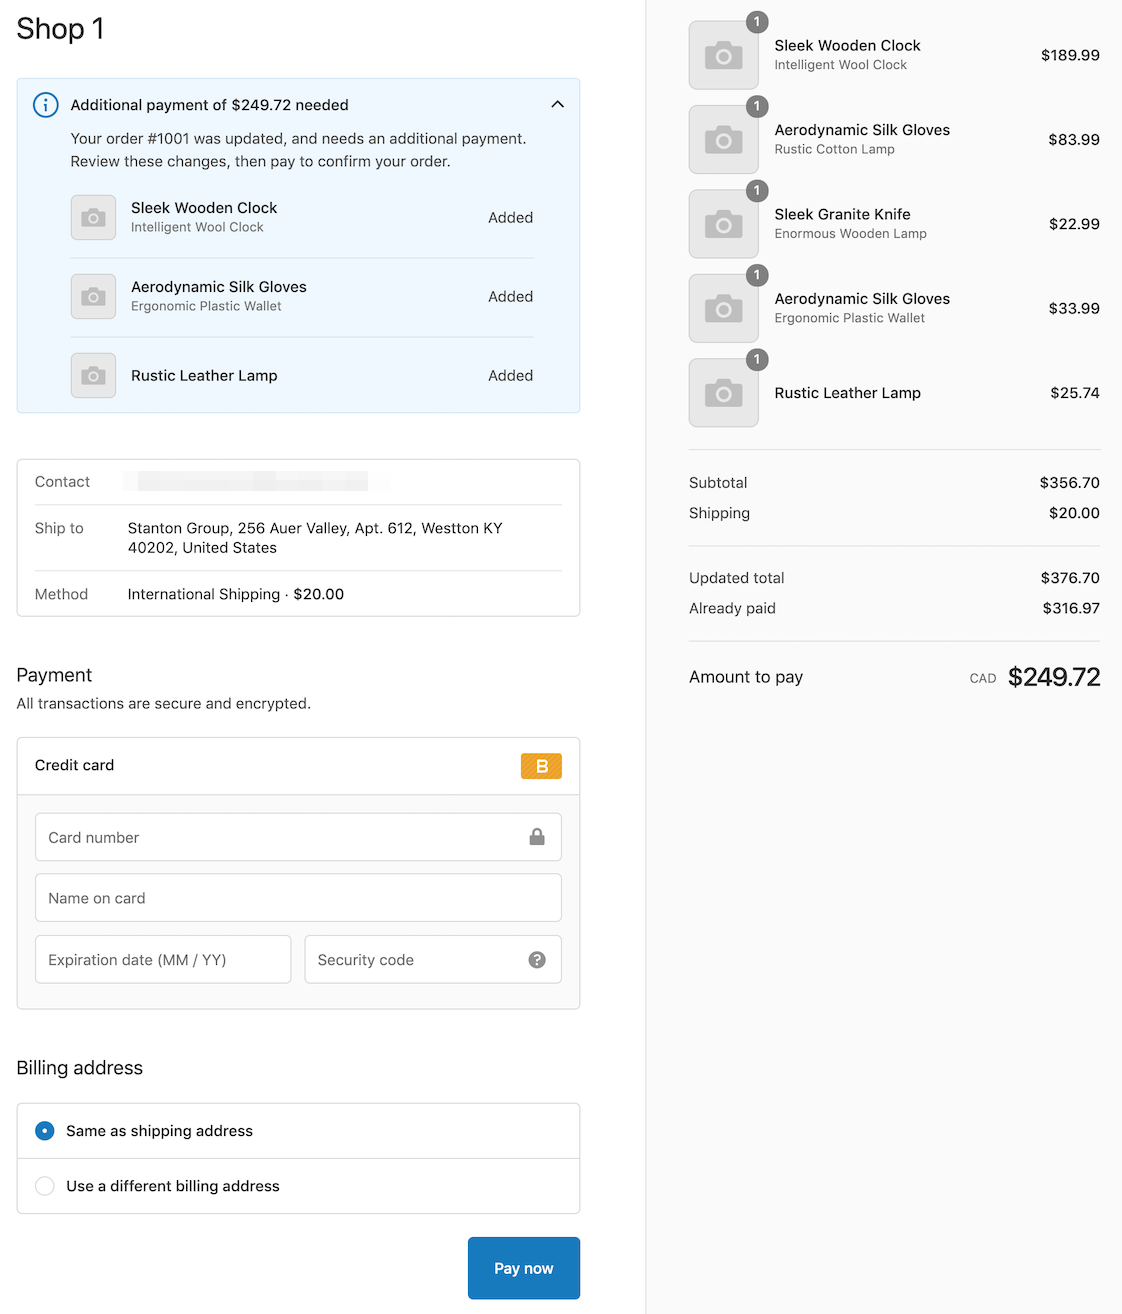Image resolution: width=1122 pixels, height=1314 pixels.
Task: Click the orange B card brand badge
Action: point(541,766)
